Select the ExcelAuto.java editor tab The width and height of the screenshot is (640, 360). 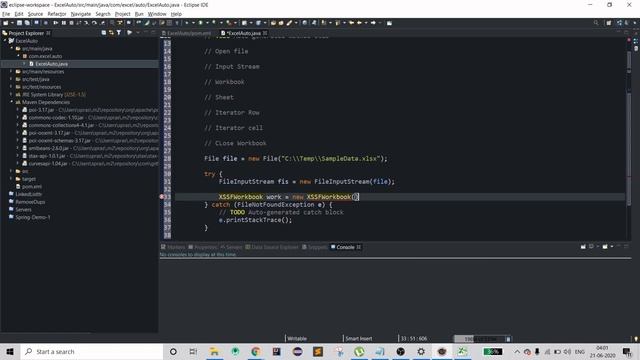244,33
